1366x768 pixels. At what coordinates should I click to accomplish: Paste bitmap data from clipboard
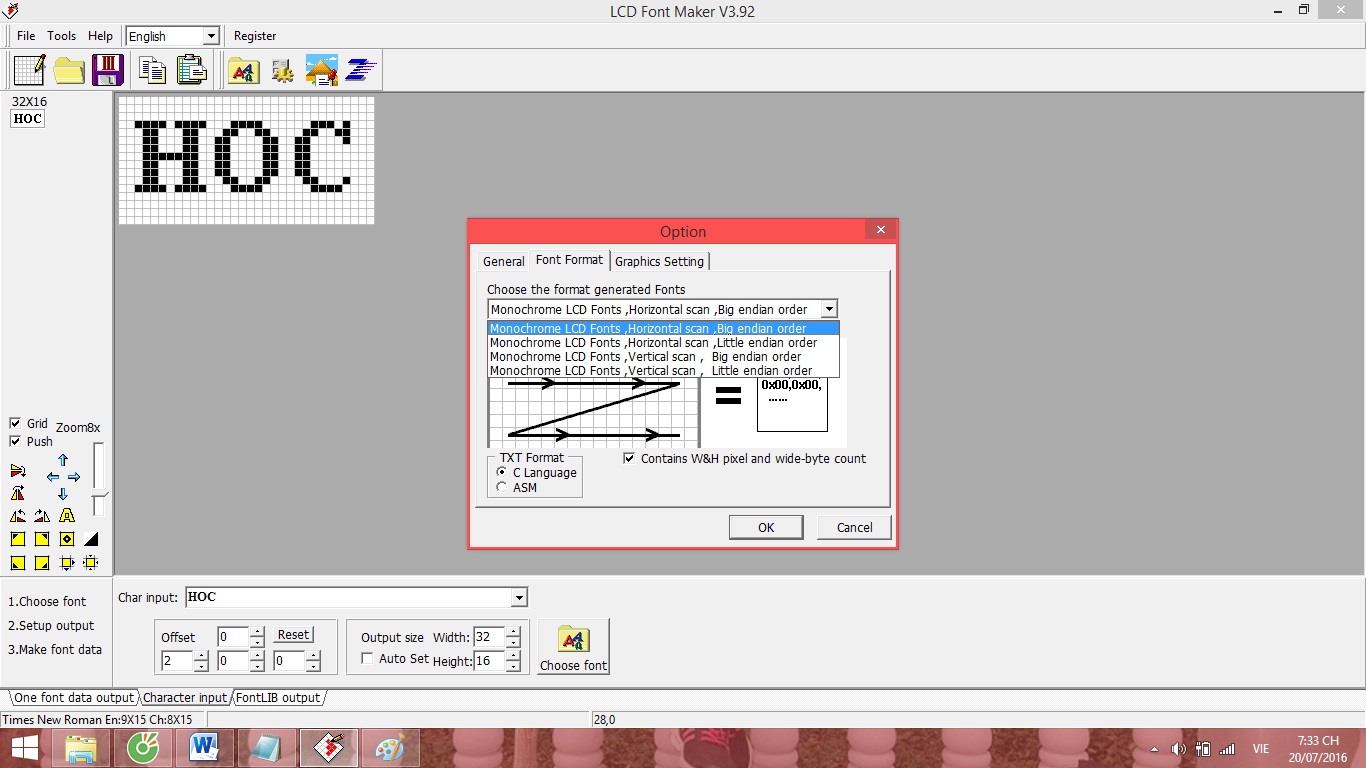[x=191, y=69]
